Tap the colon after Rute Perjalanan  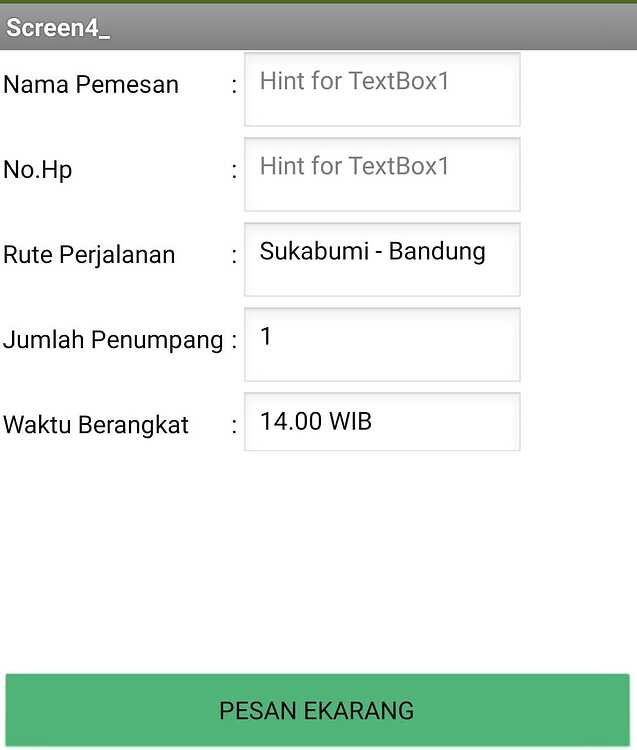click(x=234, y=255)
